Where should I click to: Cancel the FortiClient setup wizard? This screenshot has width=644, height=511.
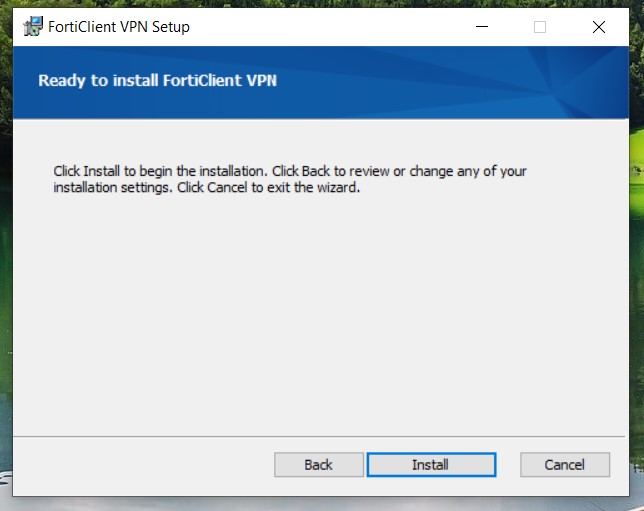565,465
